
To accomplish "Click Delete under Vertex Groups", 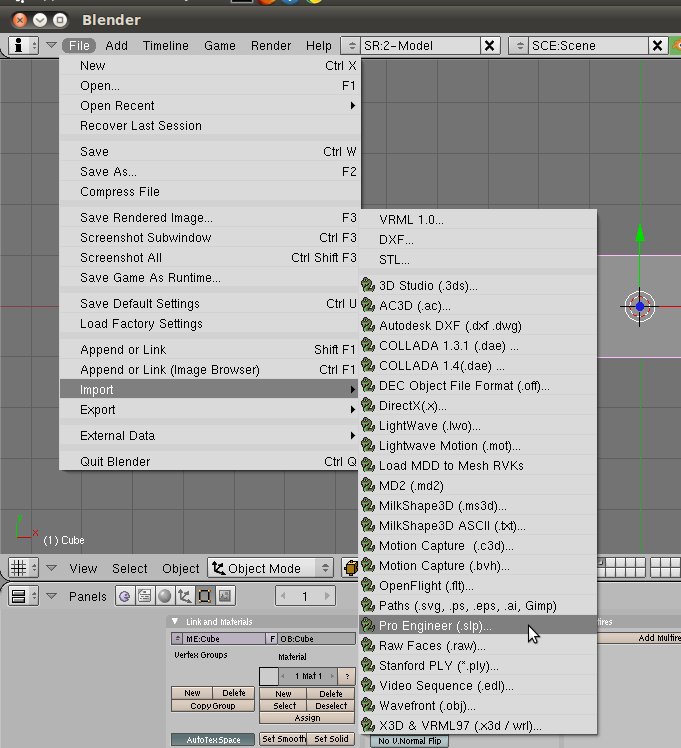I will (234, 693).
